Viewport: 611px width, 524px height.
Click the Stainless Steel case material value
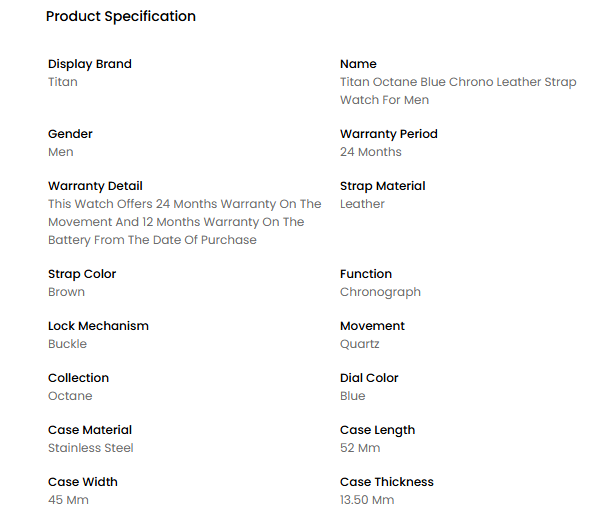91,448
